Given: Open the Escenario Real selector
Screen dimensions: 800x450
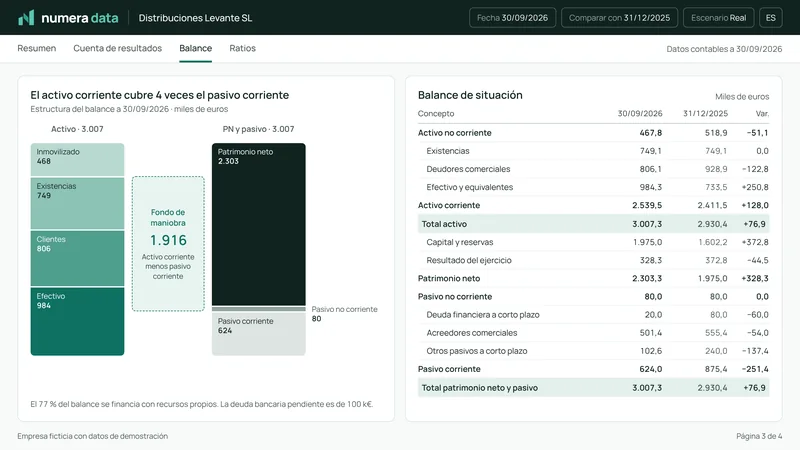Looking at the screenshot, I should click(x=718, y=18).
